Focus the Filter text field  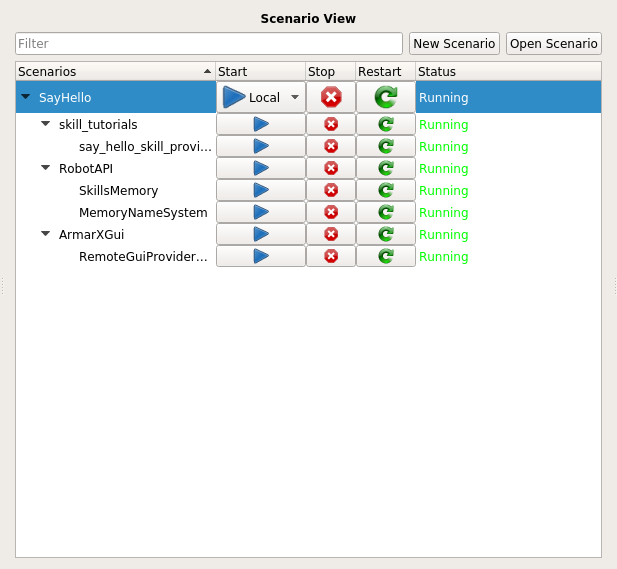209,44
